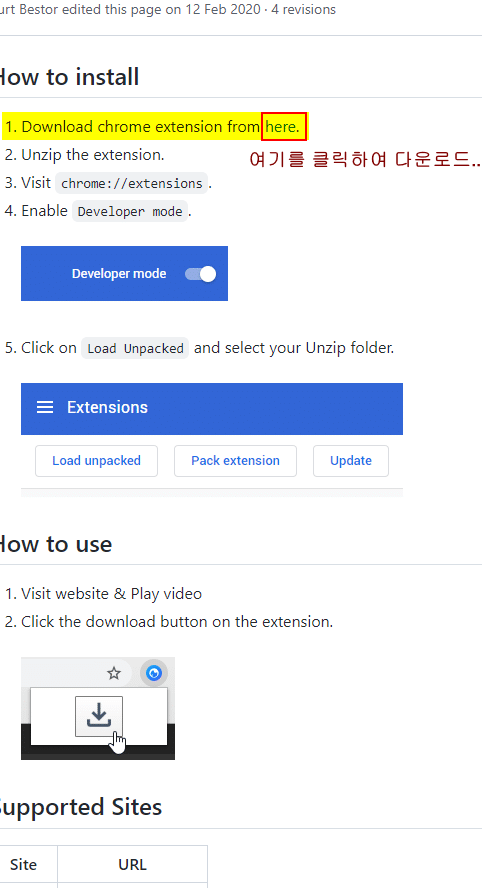Click the Developer mode inline code label
The height and width of the screenshot is (888, 482).
tap(130, 211)
